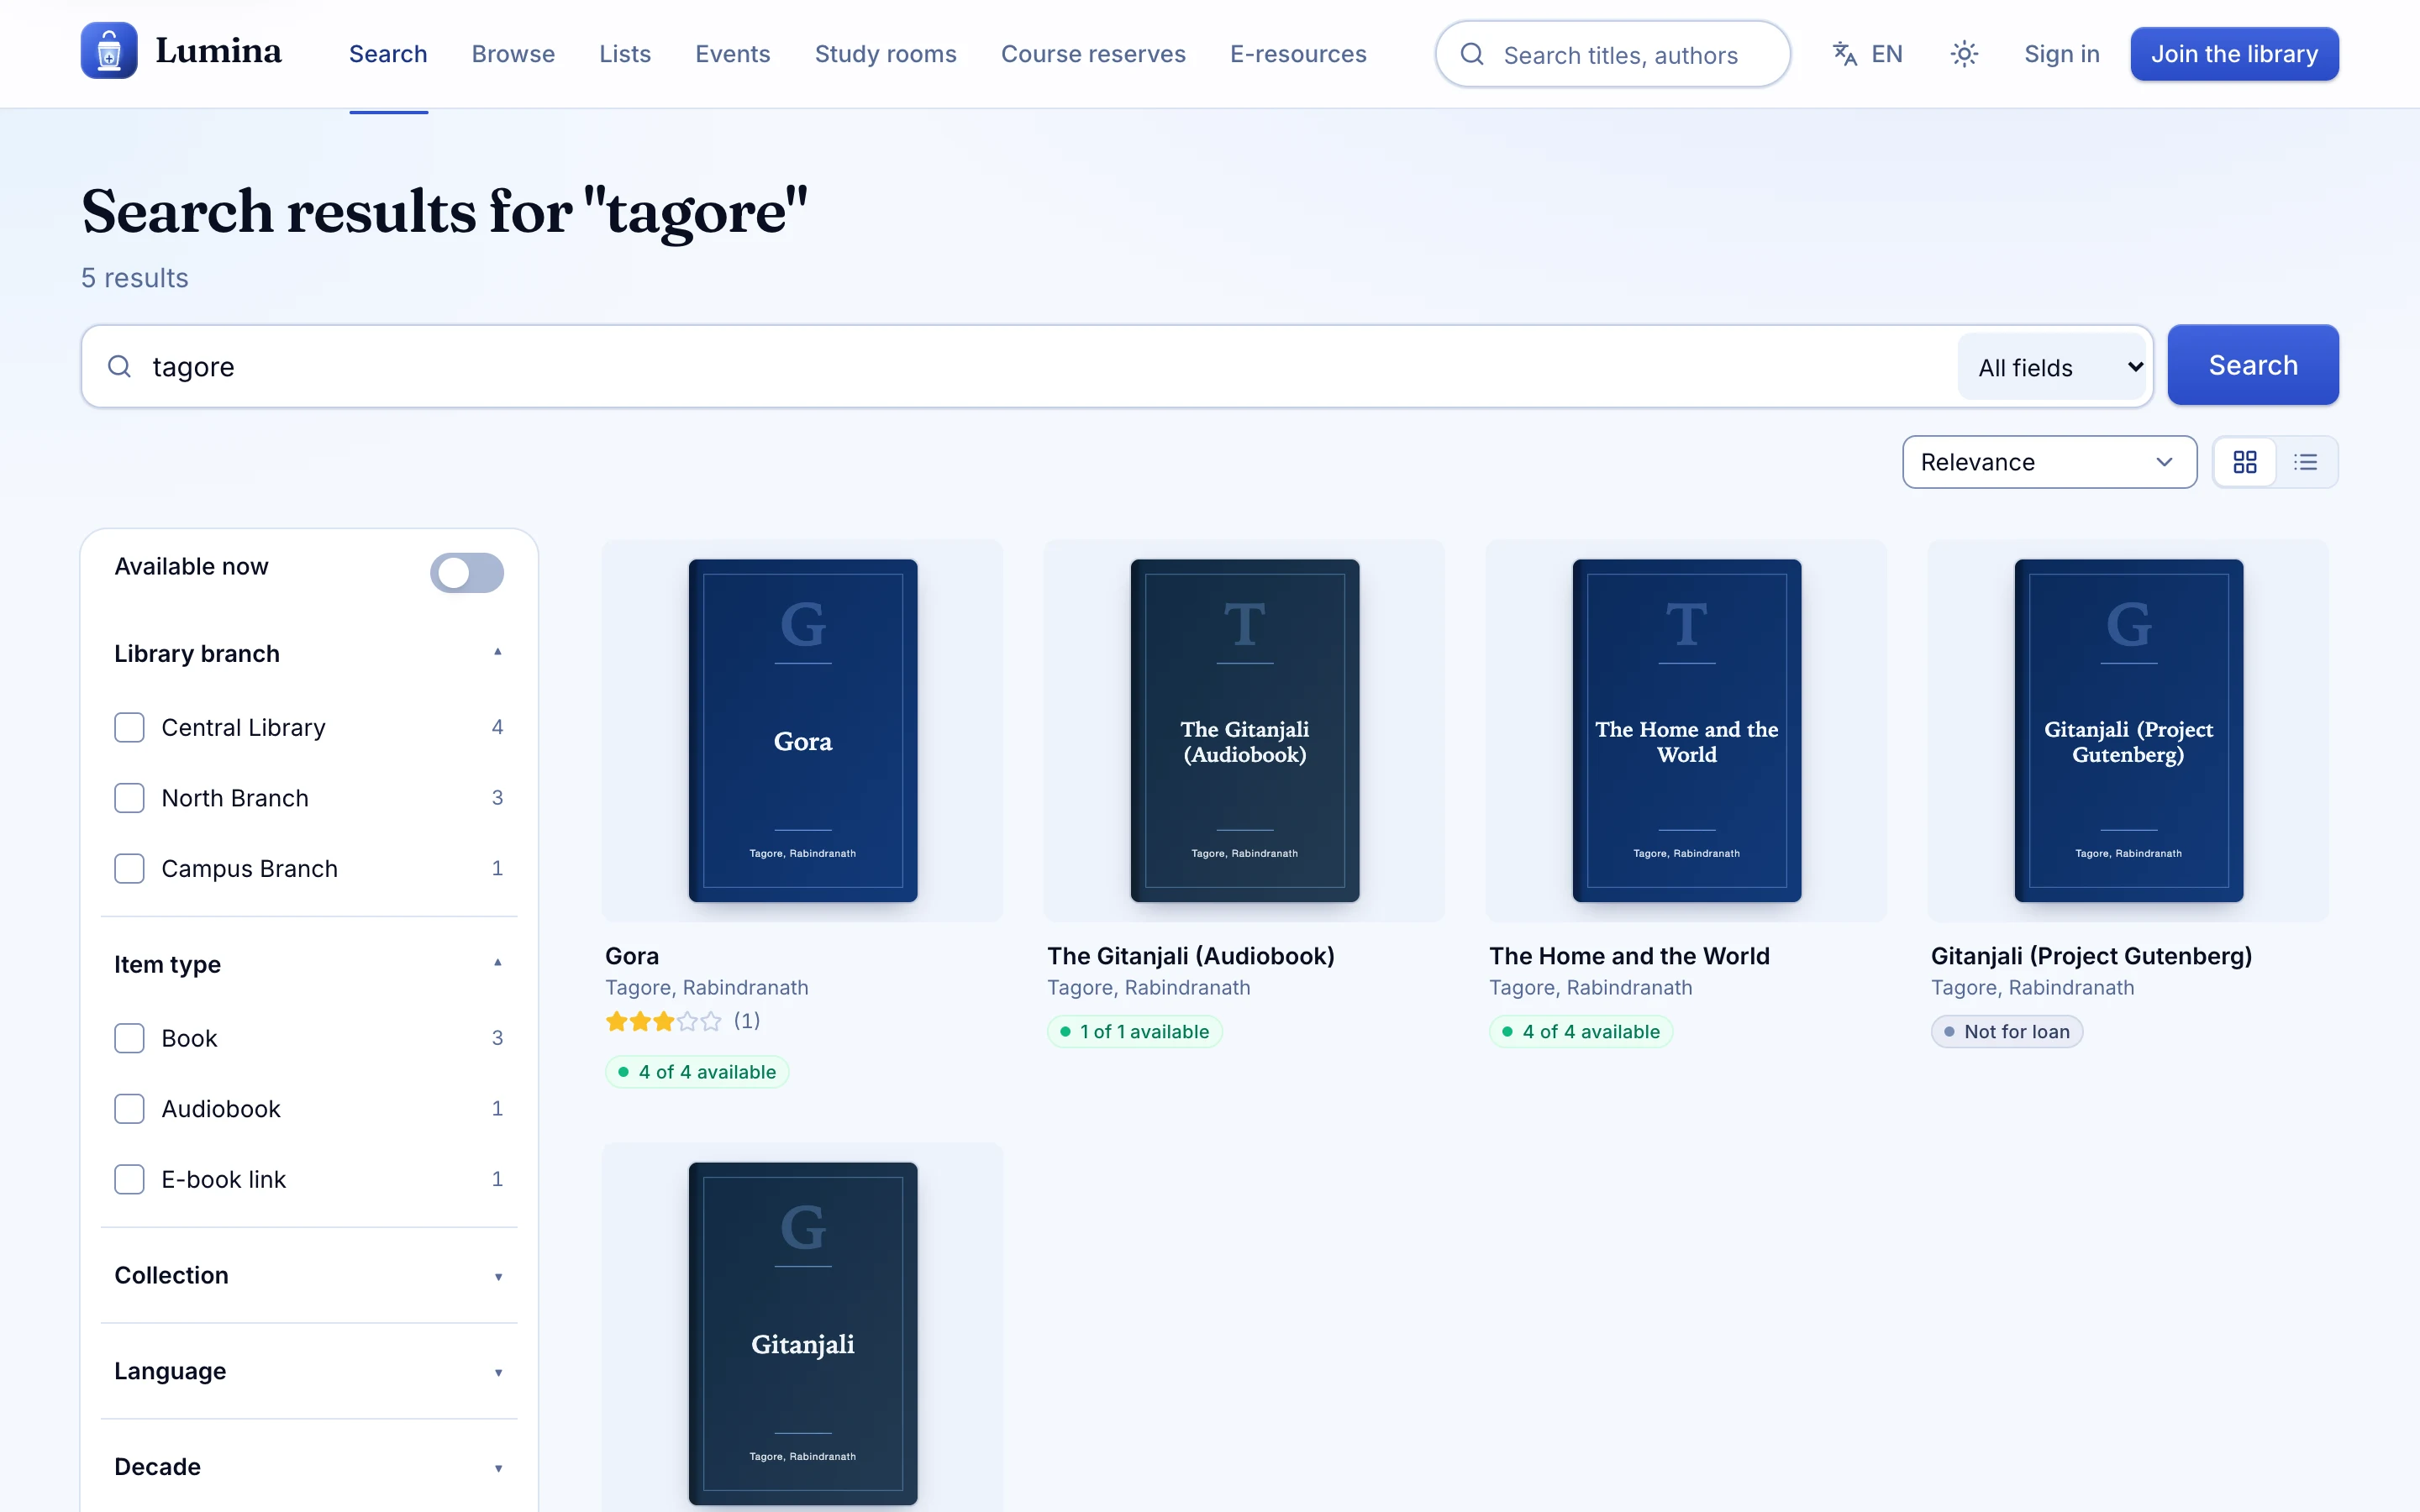Click the translate language icon
The image size is (2420, 1512).
[1844, 54]
